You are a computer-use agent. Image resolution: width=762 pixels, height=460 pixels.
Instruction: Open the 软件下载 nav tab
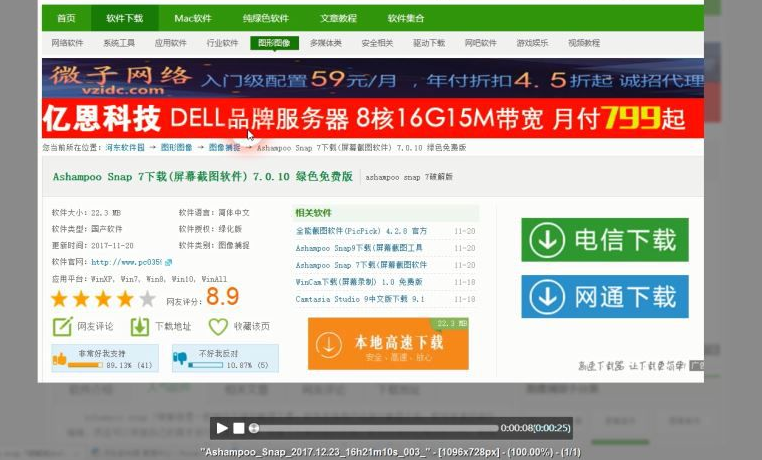coord(125,18)
